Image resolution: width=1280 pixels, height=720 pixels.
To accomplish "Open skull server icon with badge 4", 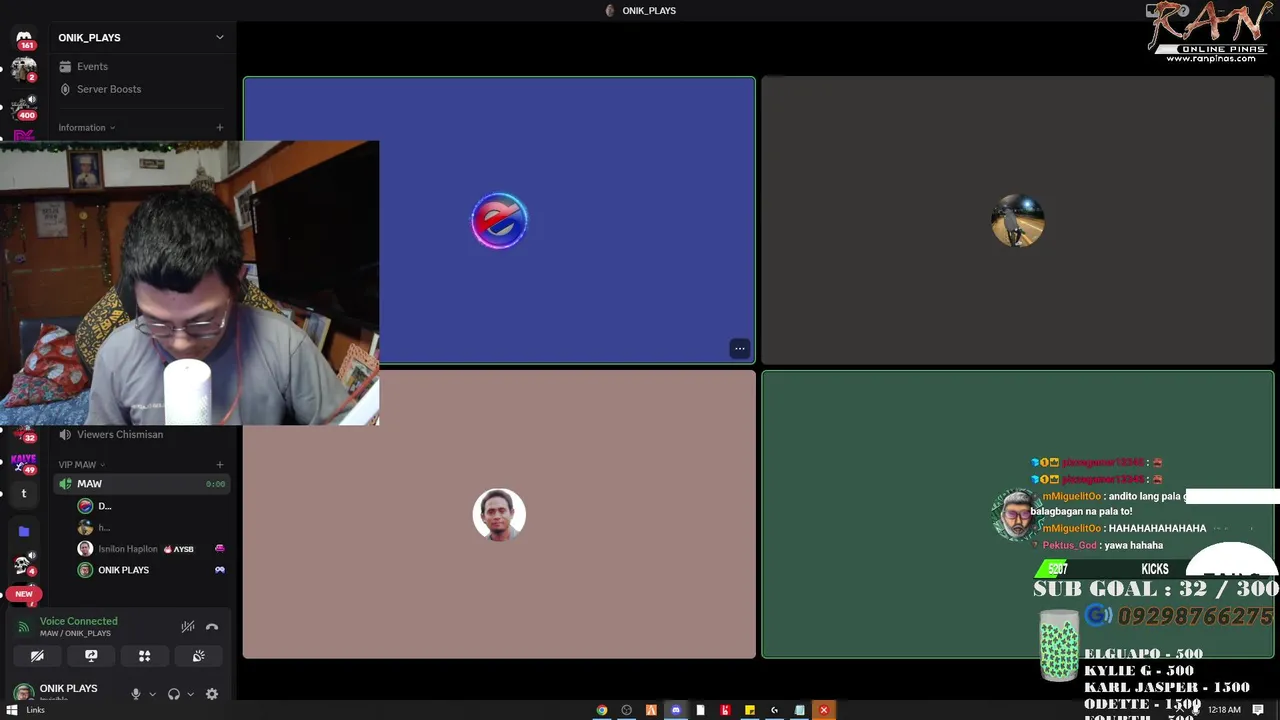I will pyautogui.click(x=24, y=565).
